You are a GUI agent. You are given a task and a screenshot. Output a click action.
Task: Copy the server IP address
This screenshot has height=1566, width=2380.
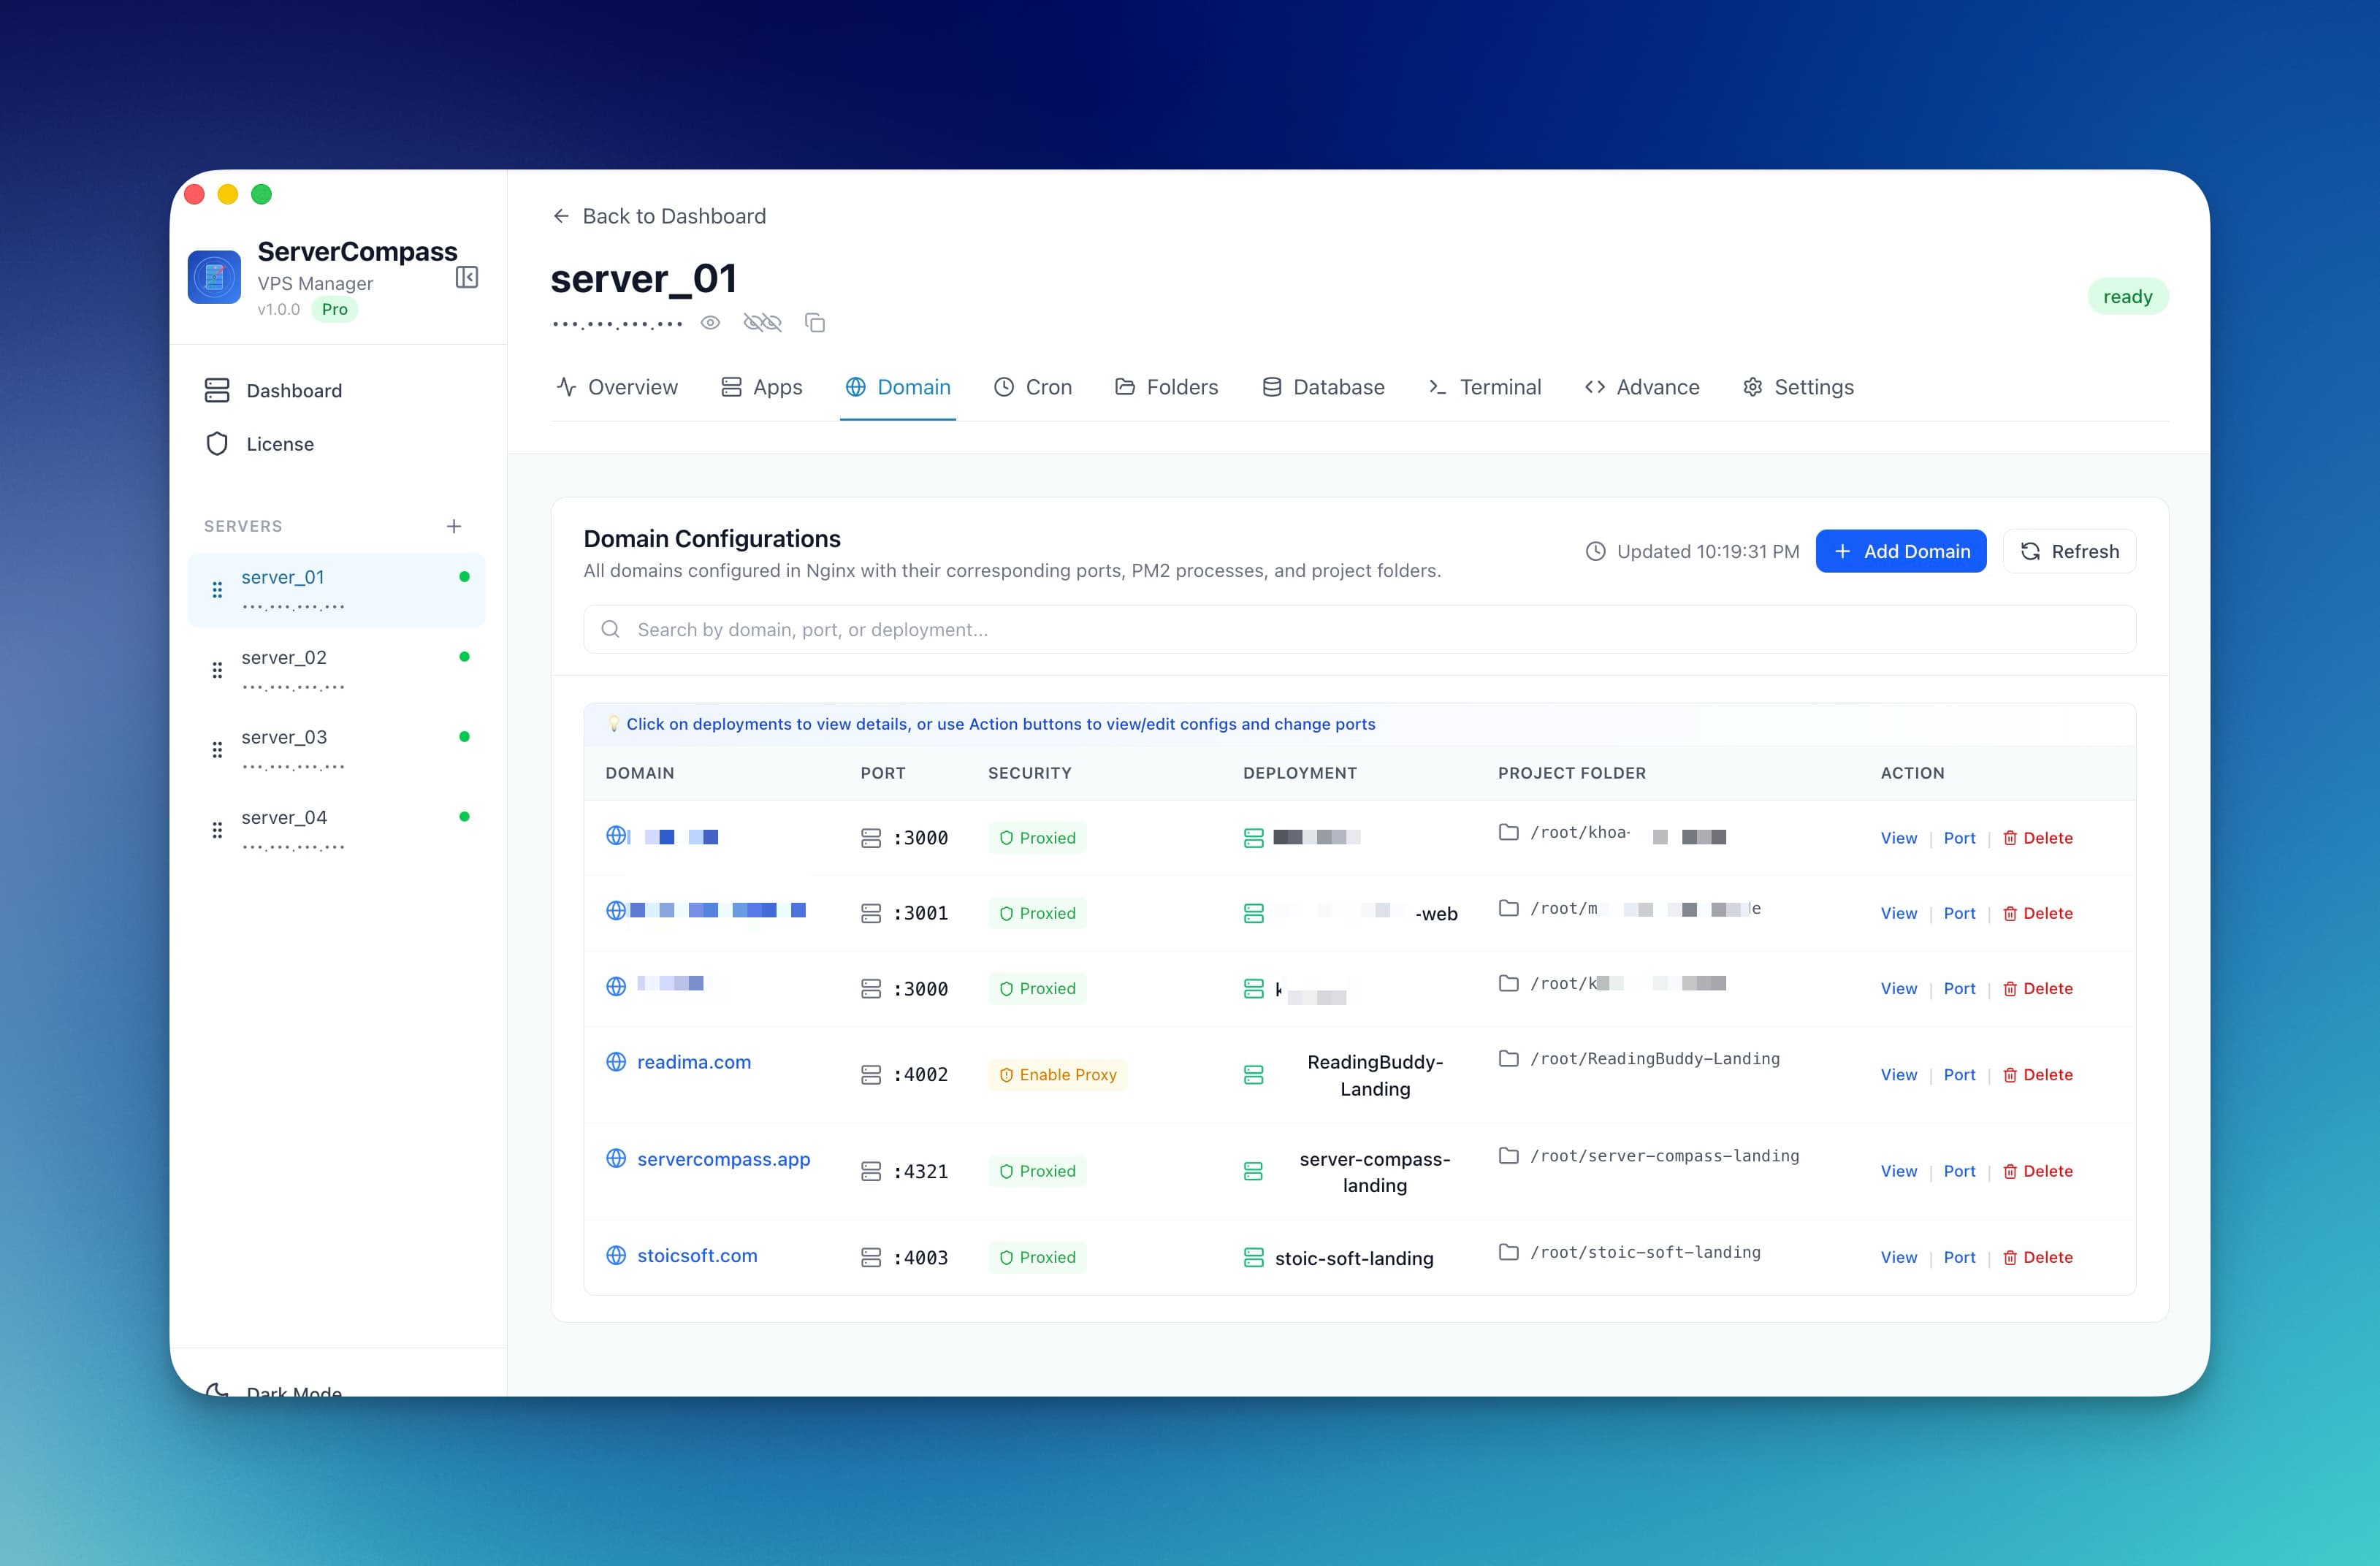[814, 322]
